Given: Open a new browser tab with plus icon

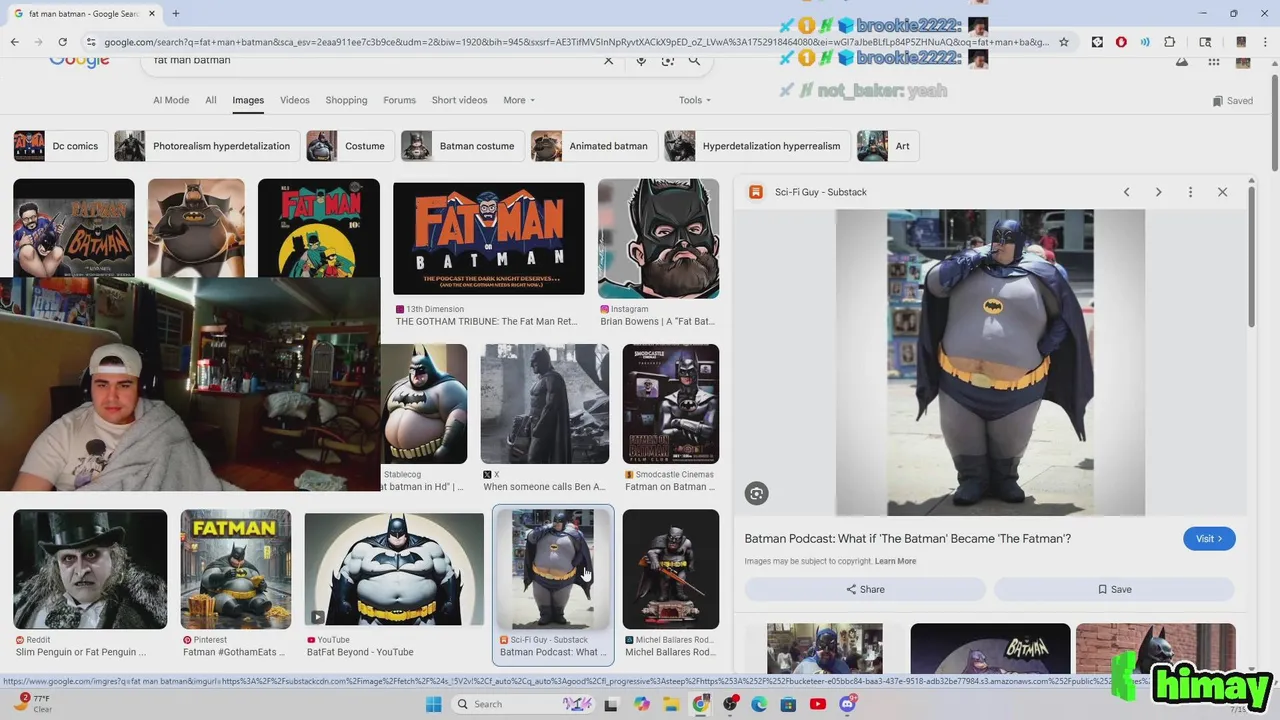Looking at the screenshot, I should coord(175,13).
